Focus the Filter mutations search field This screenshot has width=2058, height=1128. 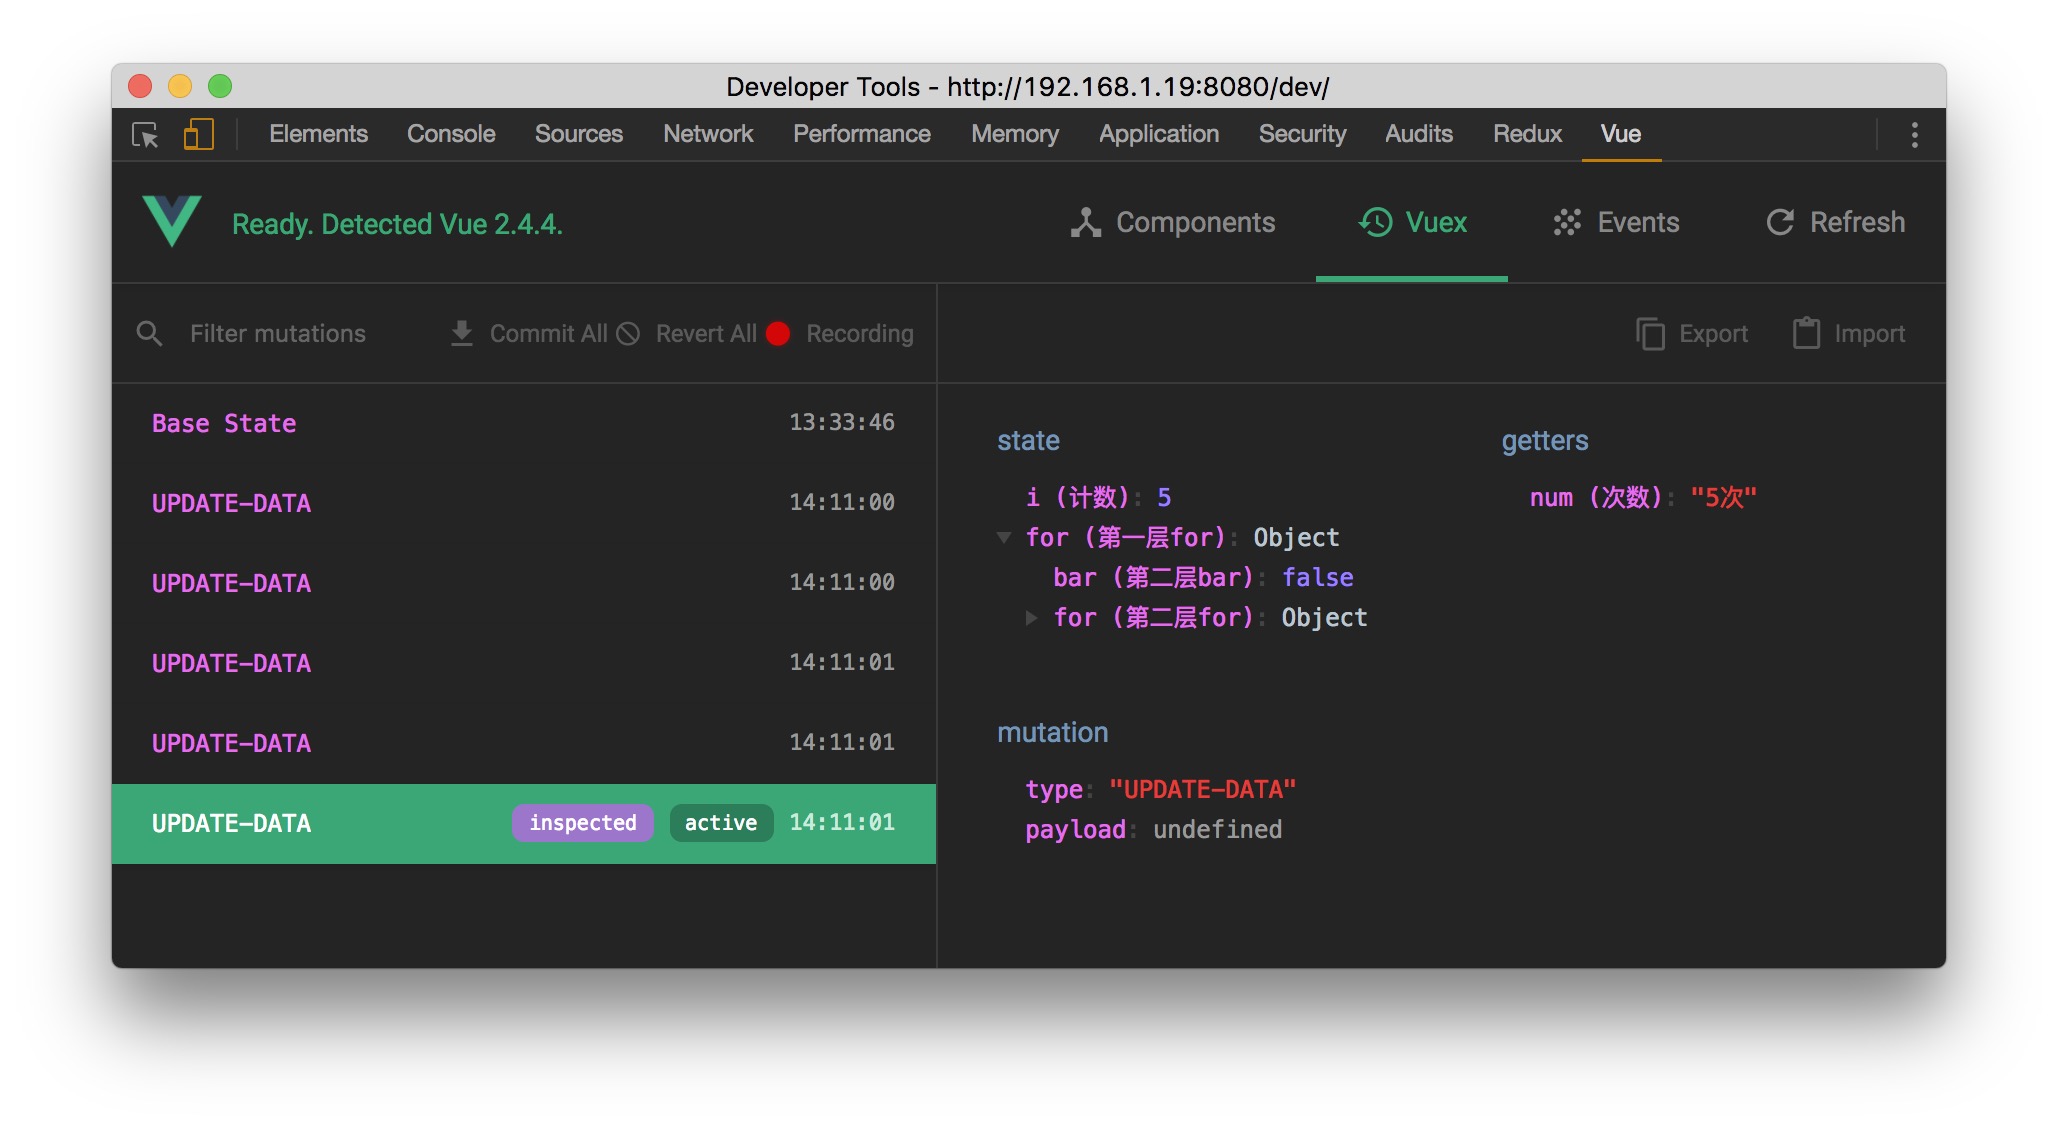(x=278, y=333)
